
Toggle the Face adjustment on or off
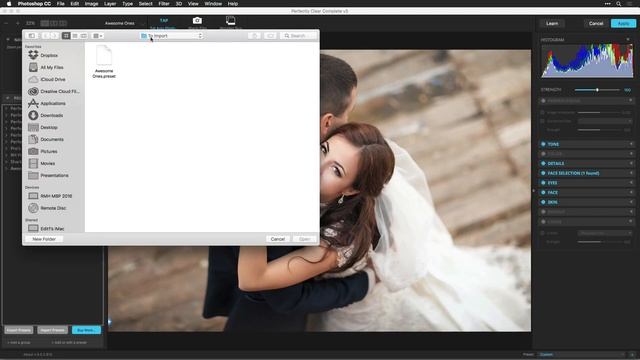pos(543,192)
